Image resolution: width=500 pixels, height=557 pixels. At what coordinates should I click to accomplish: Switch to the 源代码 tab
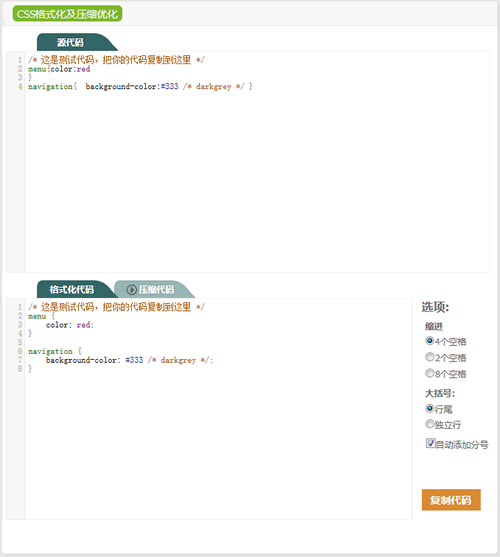(71, 42)
